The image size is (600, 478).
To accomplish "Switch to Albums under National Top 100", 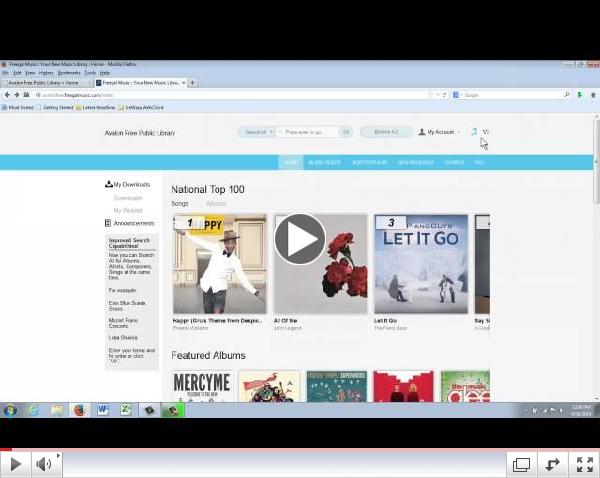I will (x=216, y=204).
